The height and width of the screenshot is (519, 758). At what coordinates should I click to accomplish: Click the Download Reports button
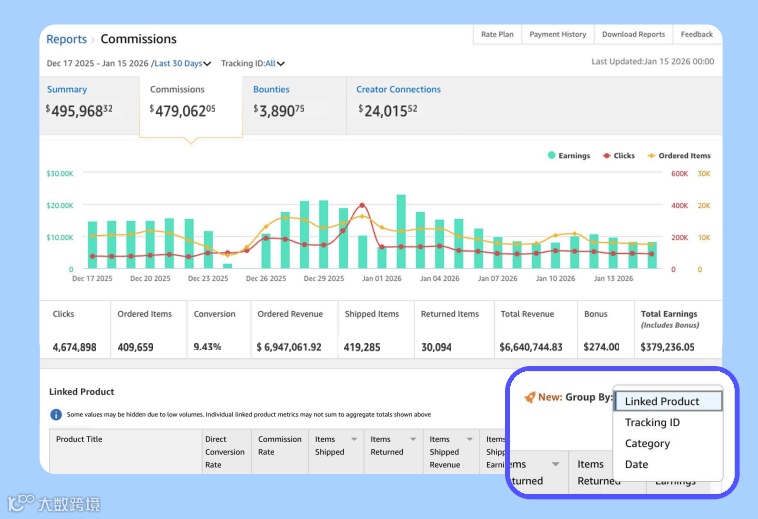633,34
